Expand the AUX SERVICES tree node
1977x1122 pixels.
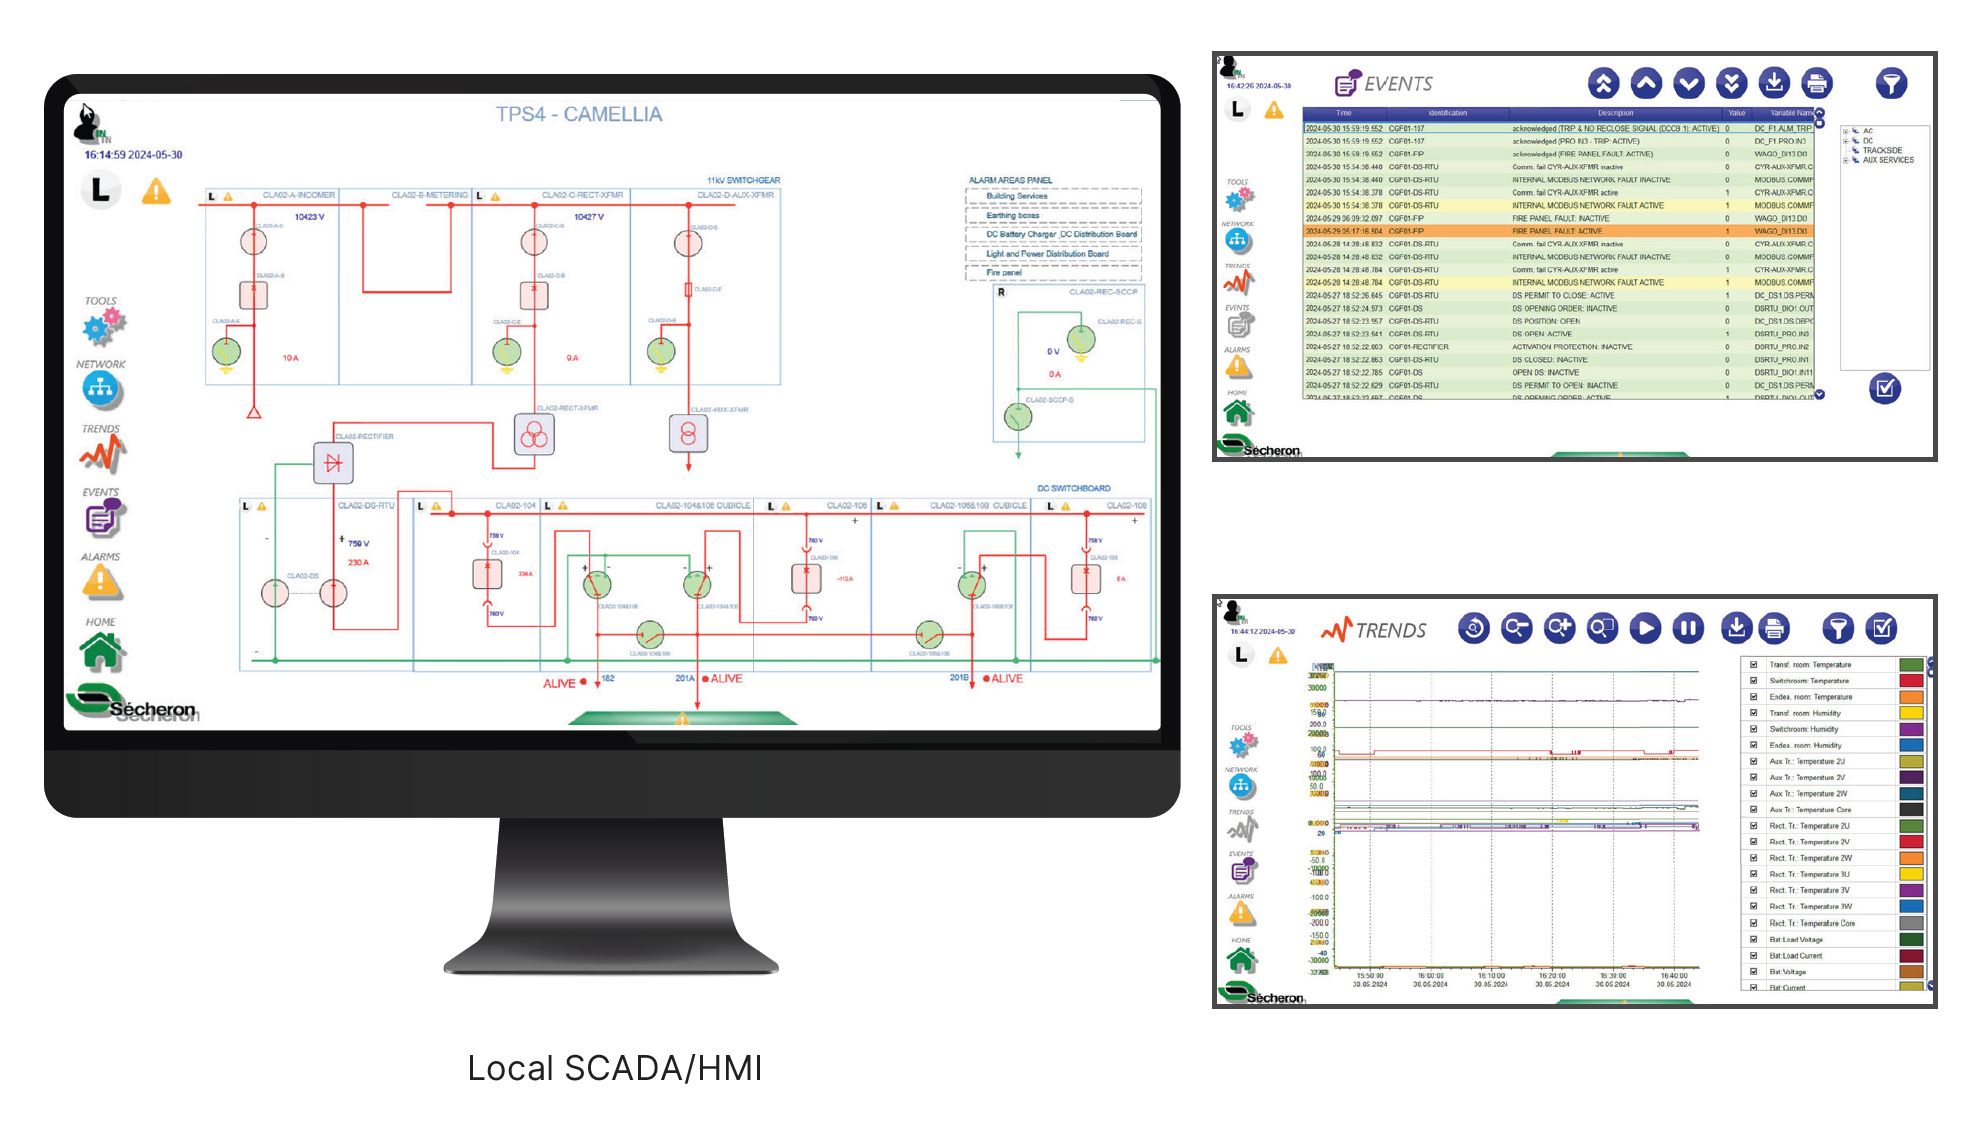(x=1846, y=160)
